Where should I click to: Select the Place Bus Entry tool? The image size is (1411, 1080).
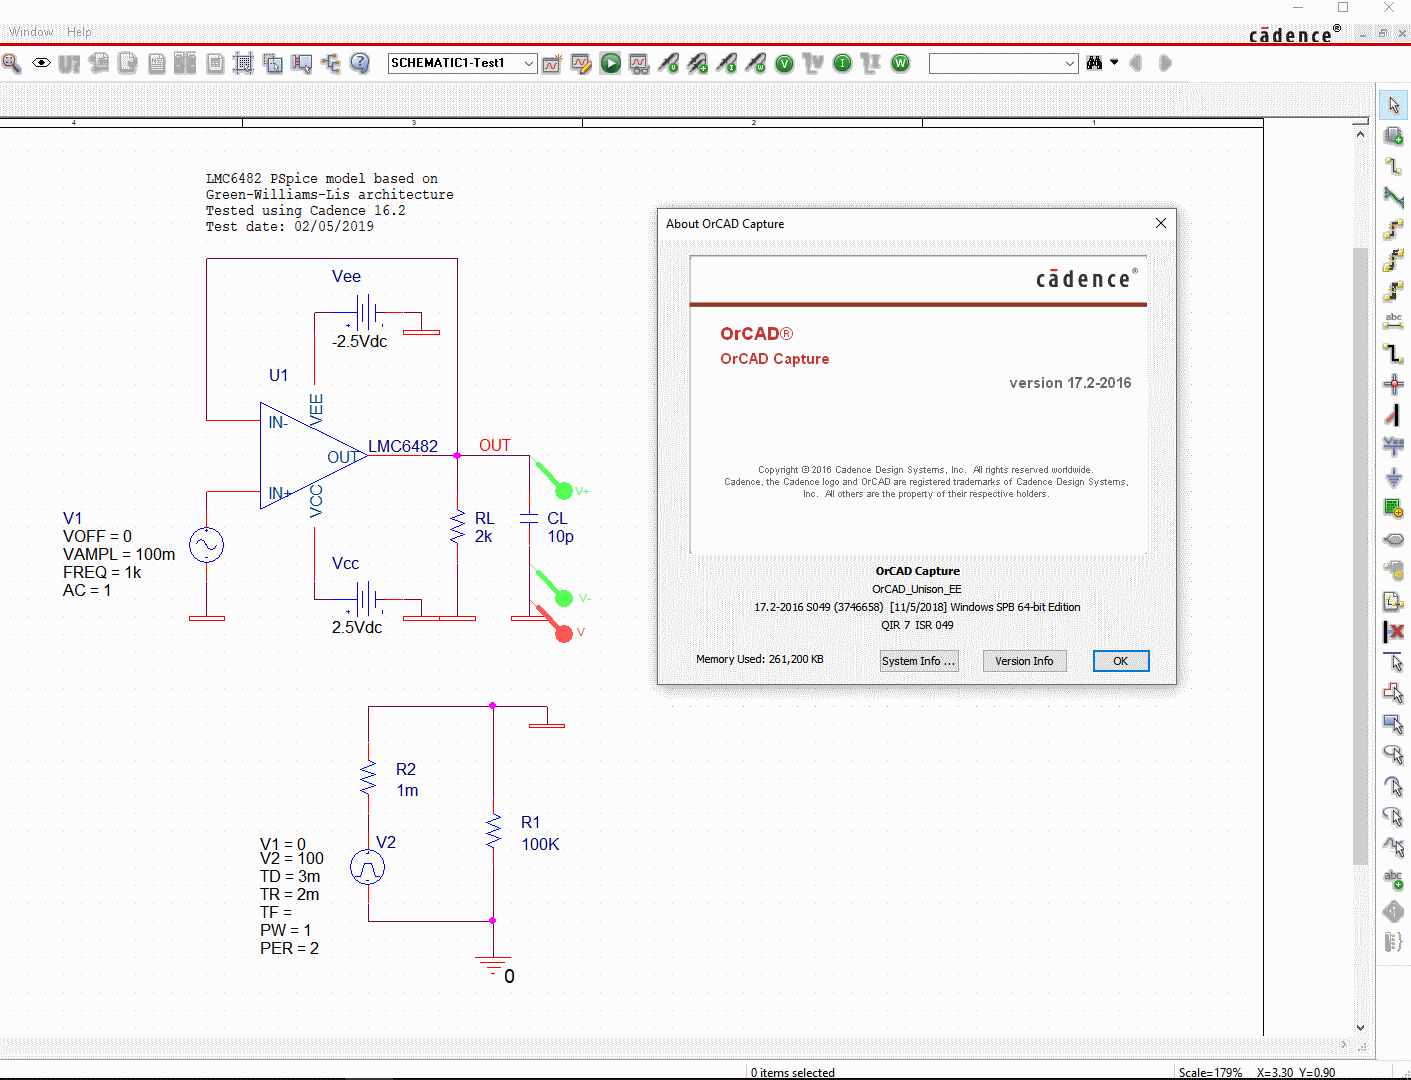[1394, 414]
